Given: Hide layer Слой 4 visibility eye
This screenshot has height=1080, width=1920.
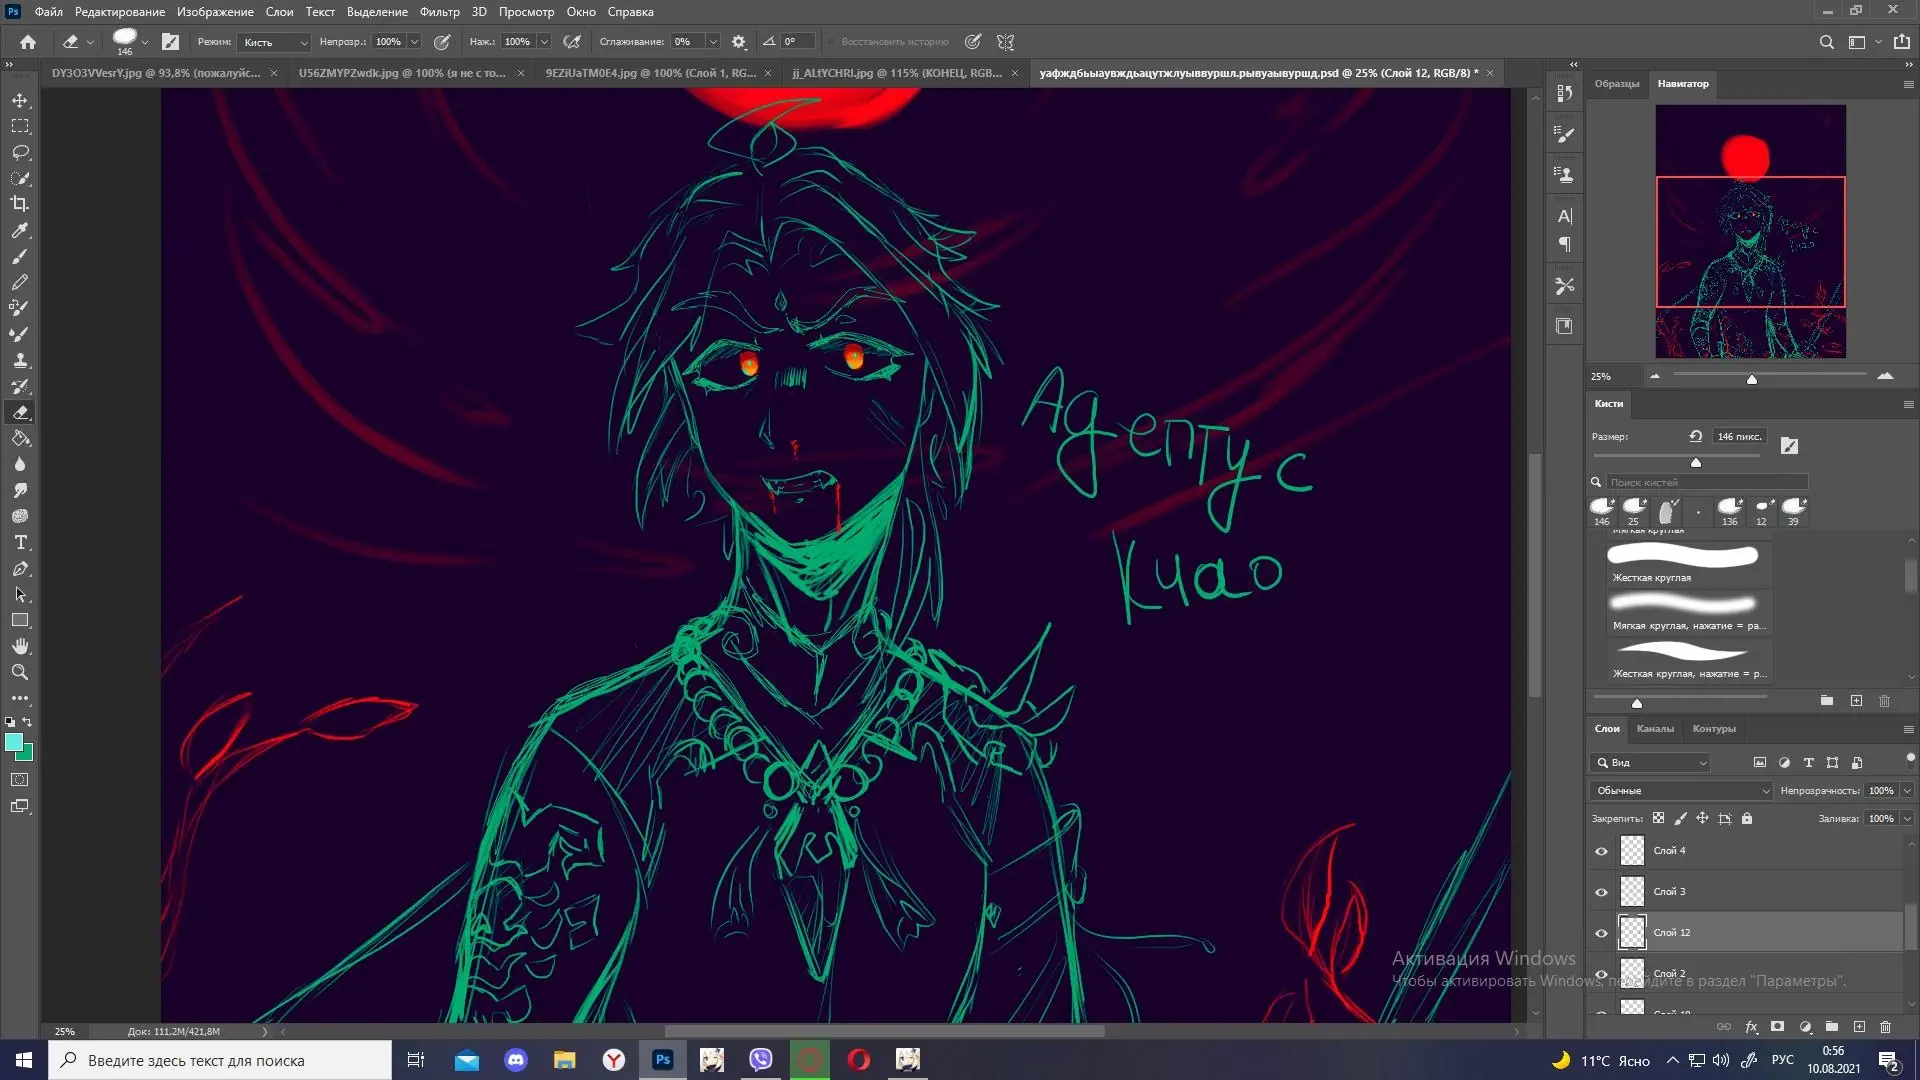Looking at the screenshot, I should pos(1601,852).
